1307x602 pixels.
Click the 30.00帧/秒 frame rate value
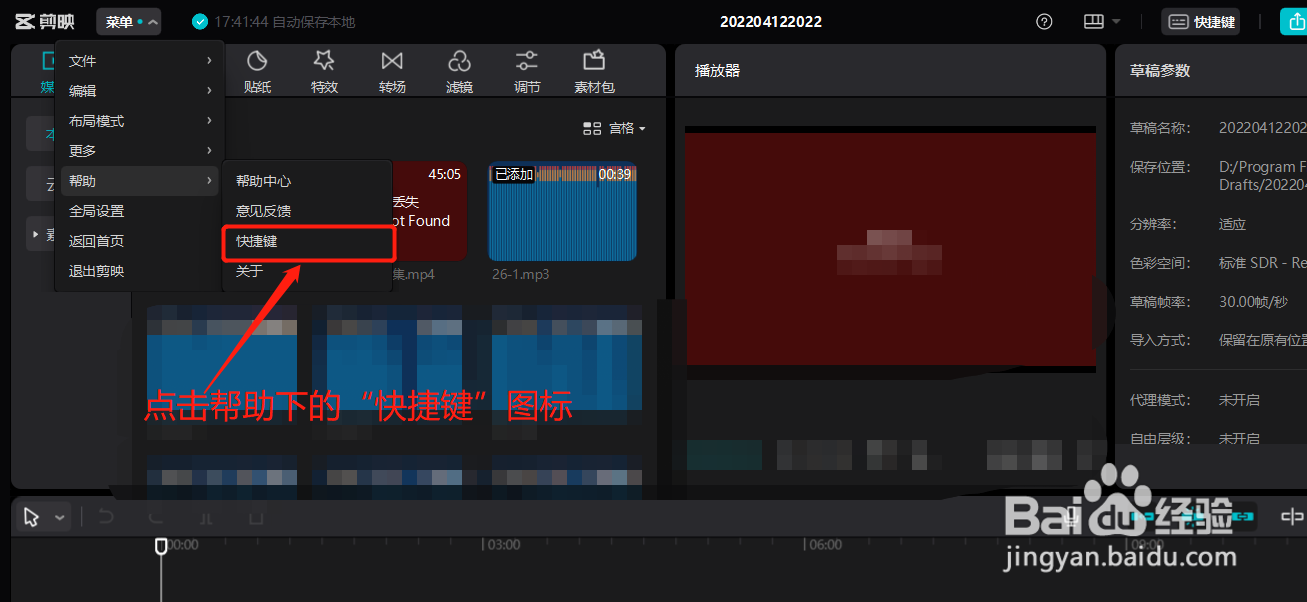point(1255,301)
